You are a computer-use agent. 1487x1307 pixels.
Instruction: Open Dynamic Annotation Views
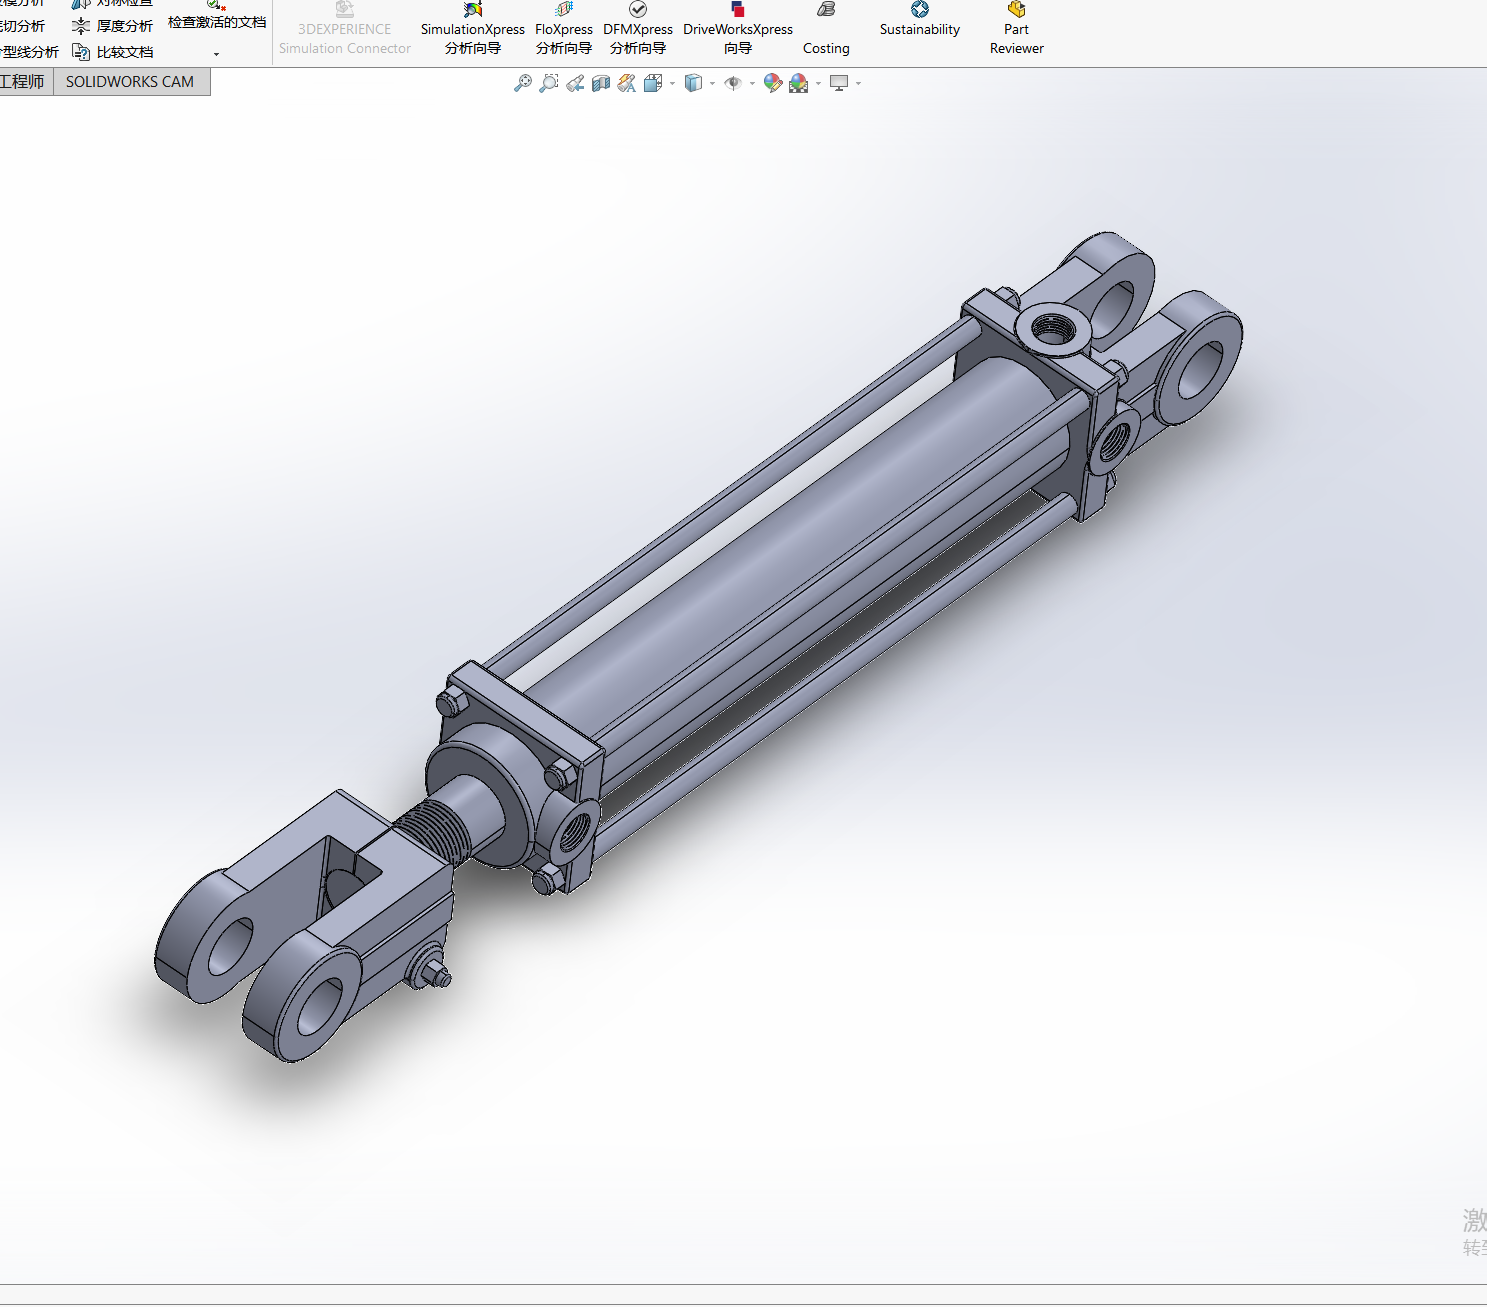[x=627, y=84]
